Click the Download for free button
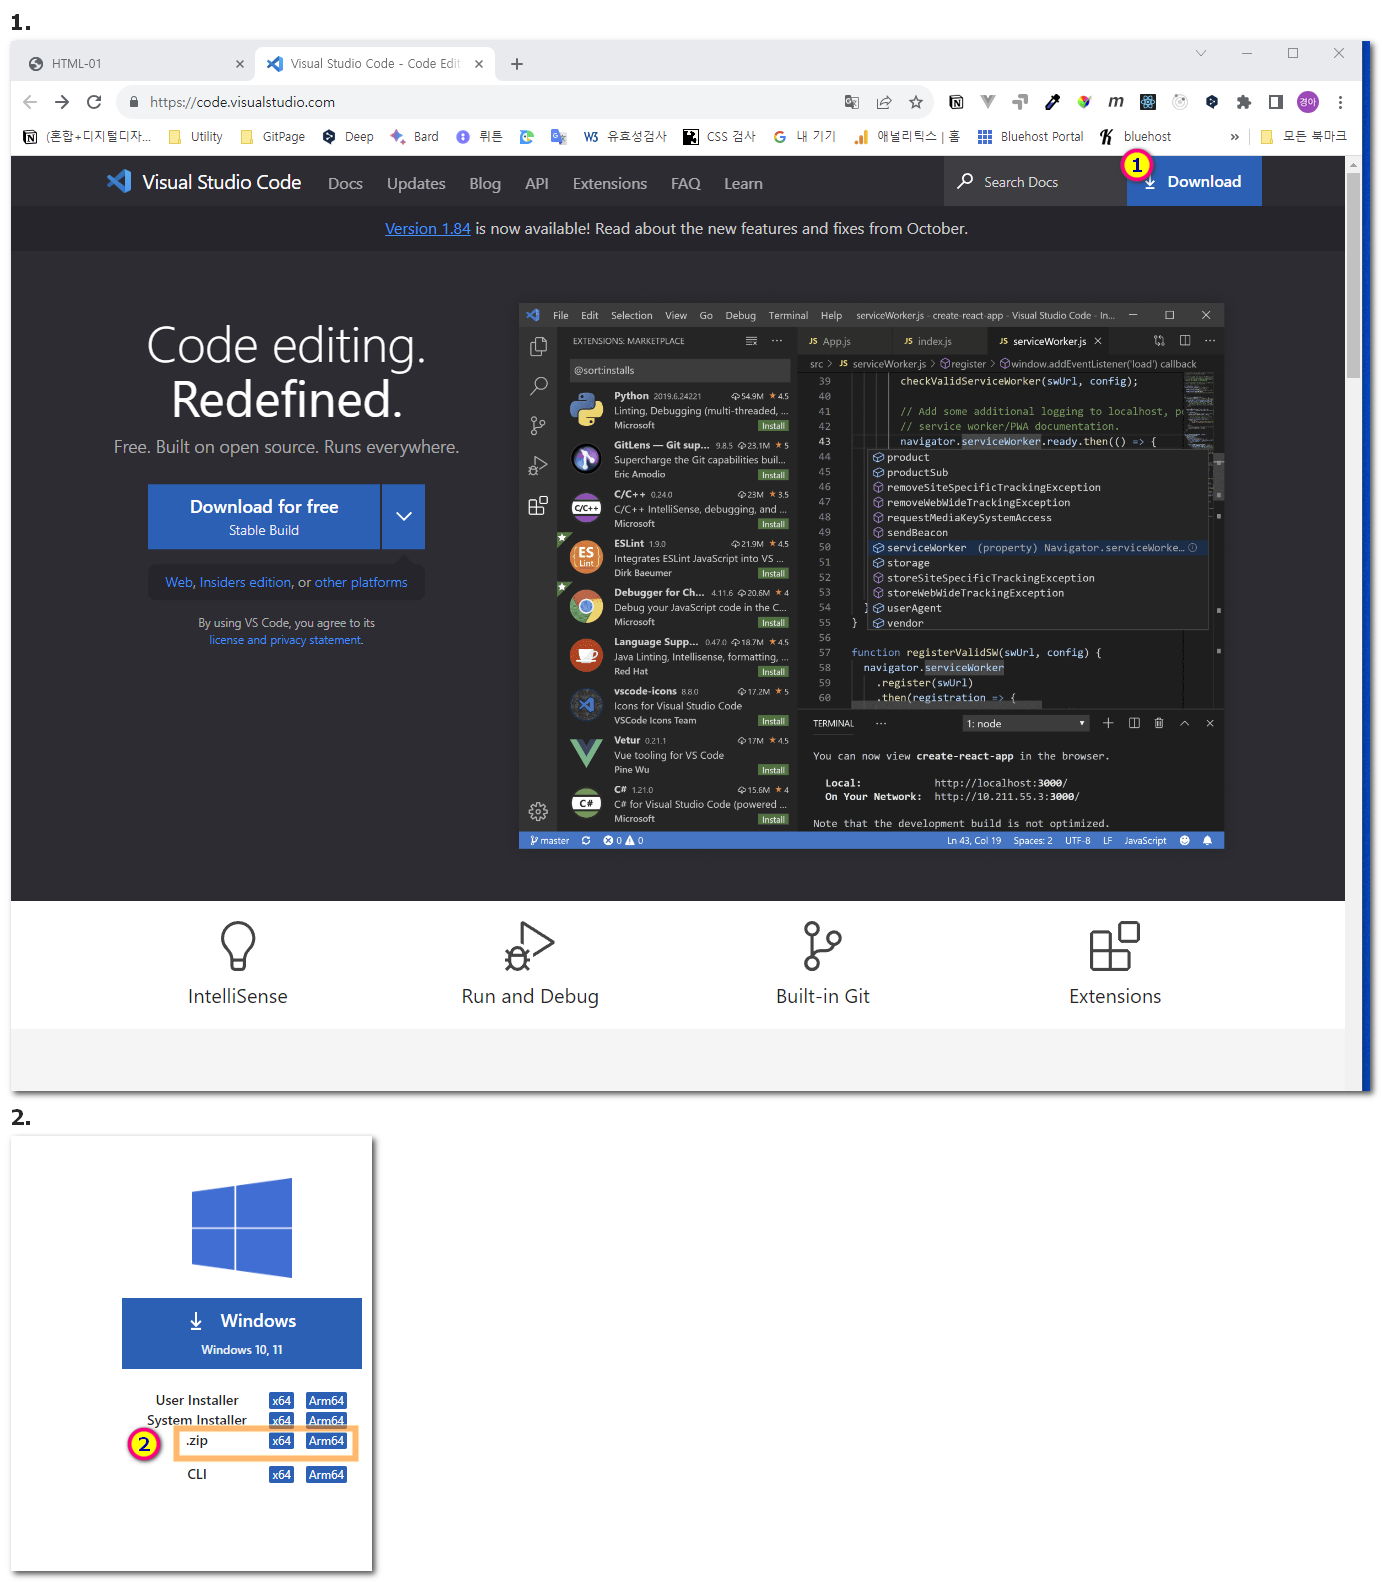The height and width of the screenshot is (1583, 1382). point(264,517)
